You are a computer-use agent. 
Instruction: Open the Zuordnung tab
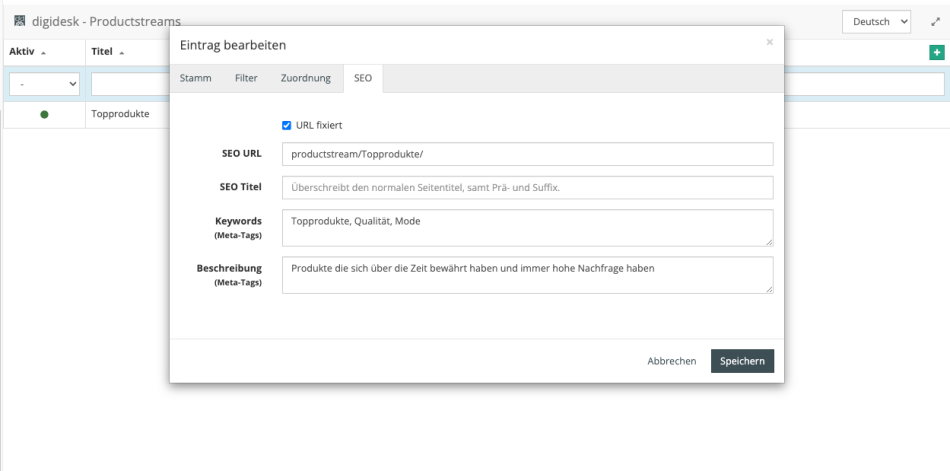point(306,78)
